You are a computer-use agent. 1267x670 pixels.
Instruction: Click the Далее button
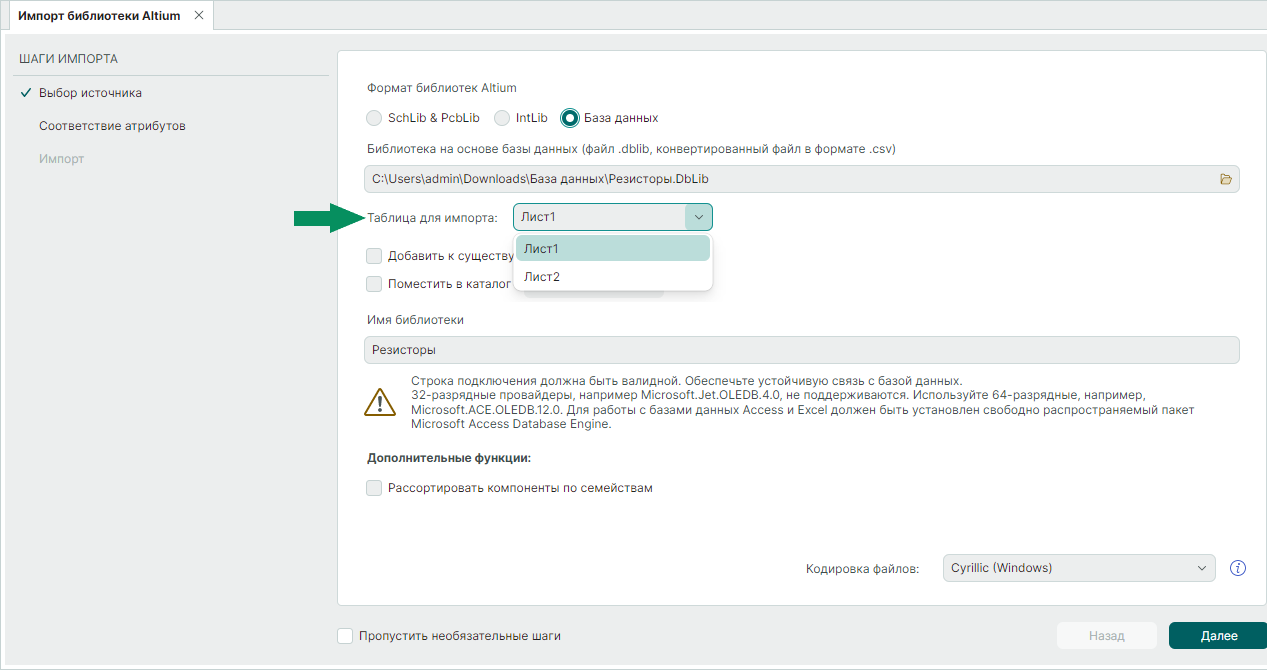(x=1218, y=636)
